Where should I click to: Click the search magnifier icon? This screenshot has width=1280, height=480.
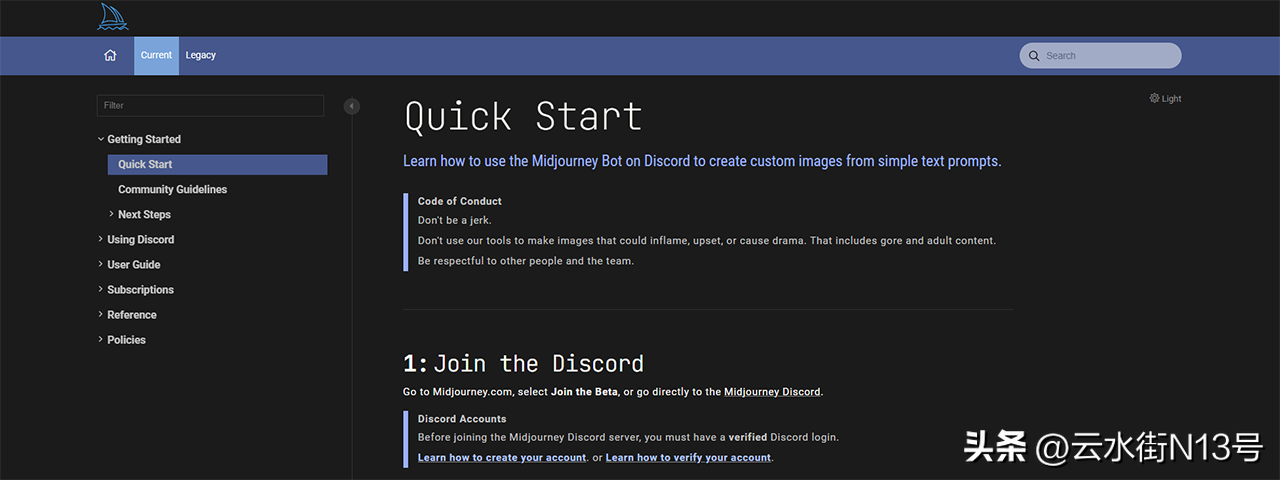[x=1034, y=56]
